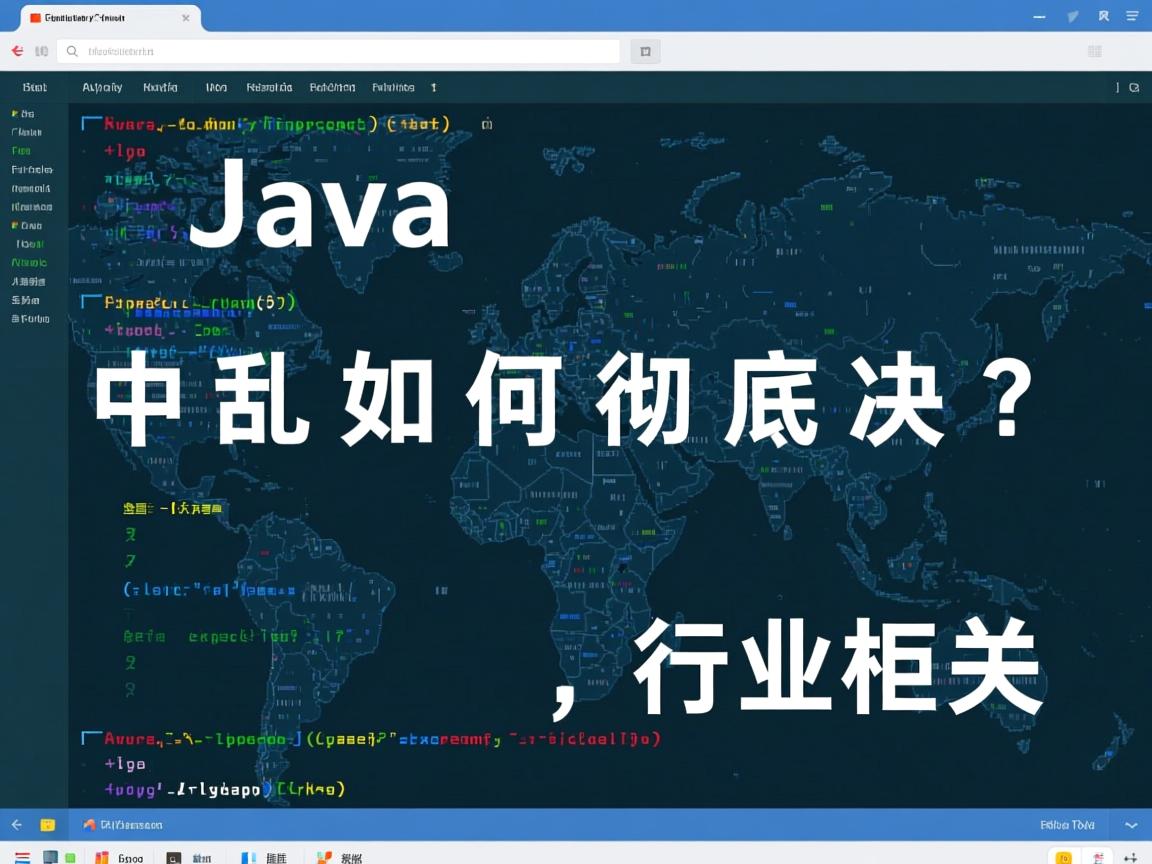This screenshot has height=864, width=1152.
Task: Open the second item in the dark menu bar
Action: 102,88
